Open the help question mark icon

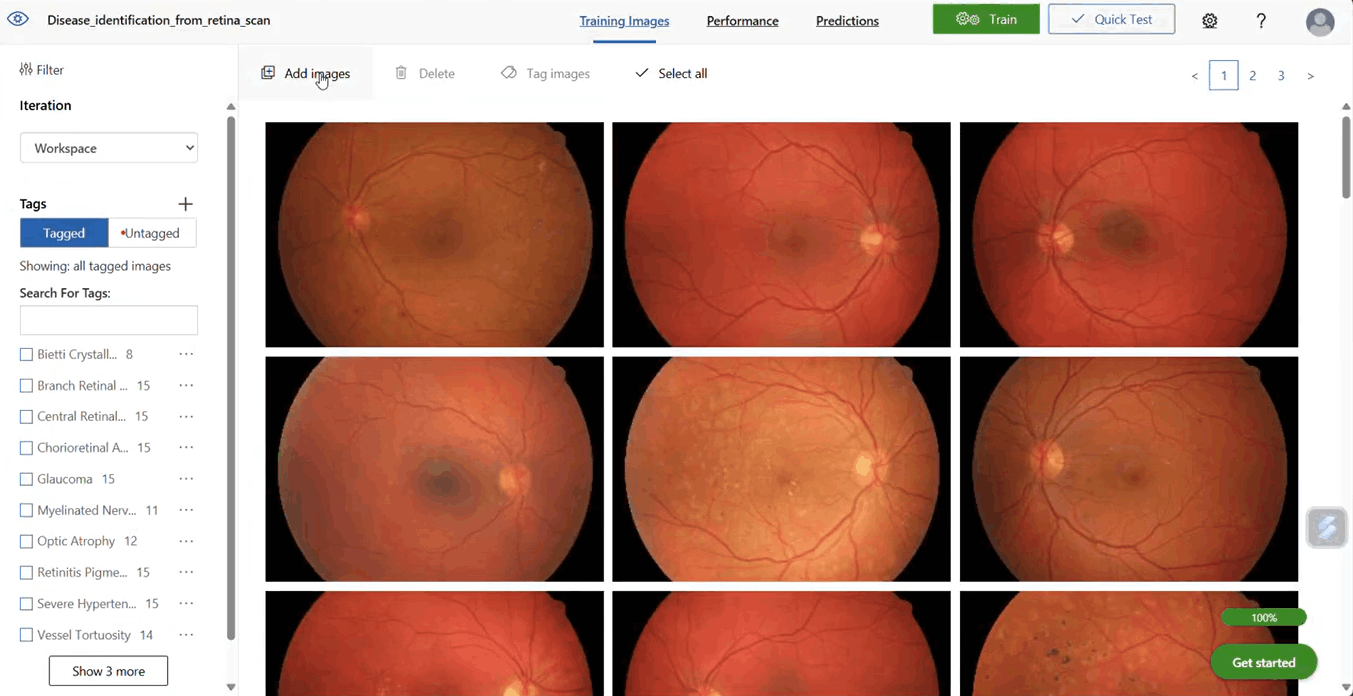1261,21
